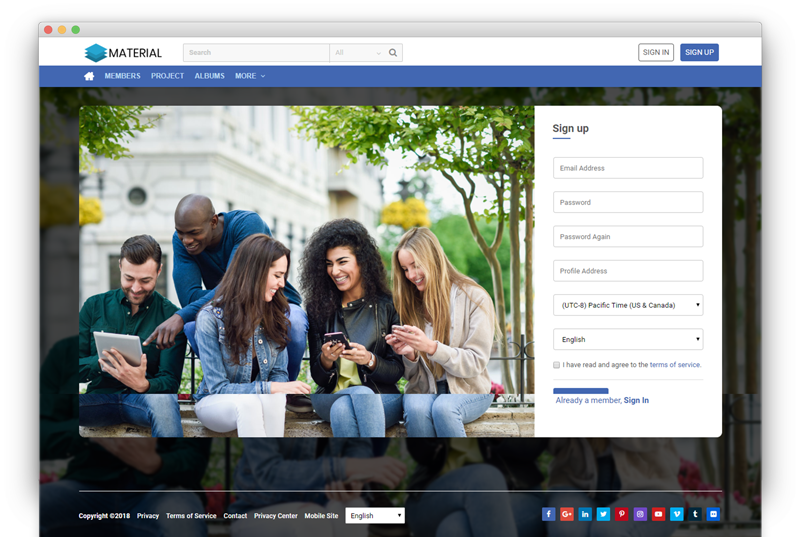Open the Instagram icon in footer
Image resolution: width=800 pixels, height=537 pixels.
point(640,514)
